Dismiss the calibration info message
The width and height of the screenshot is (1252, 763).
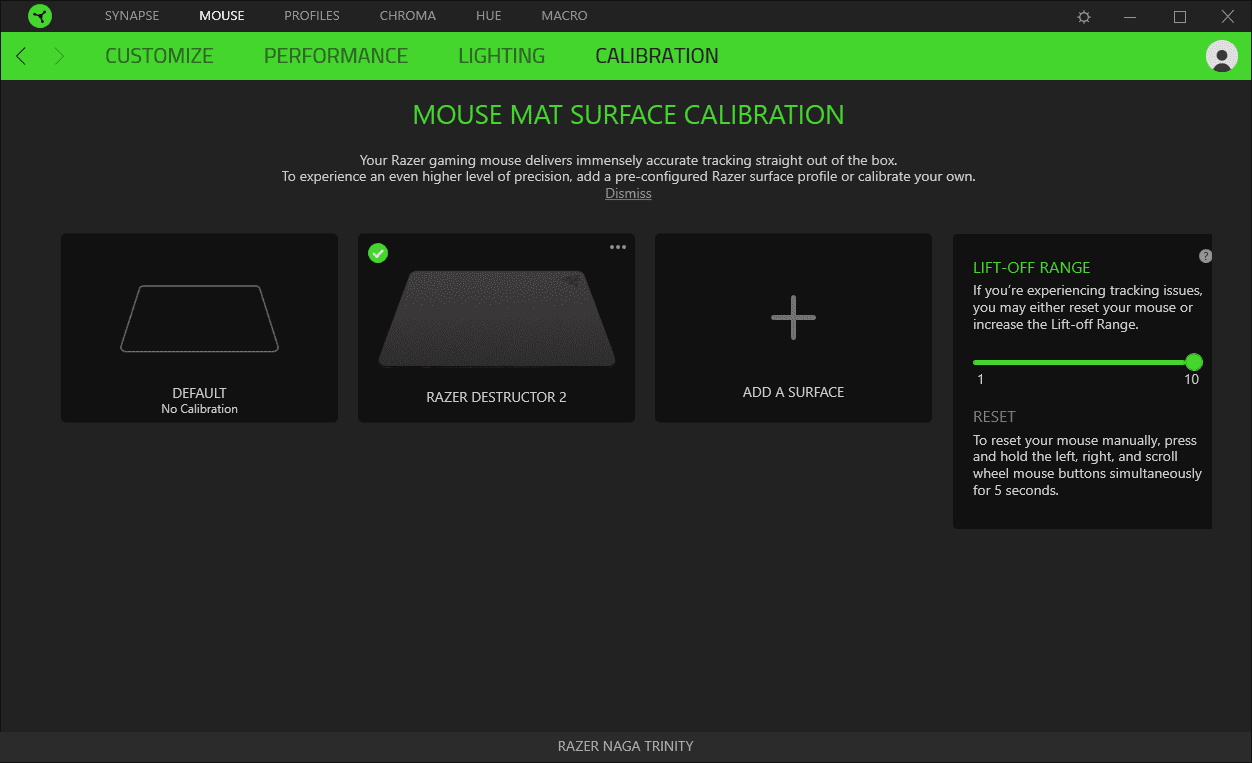click(628, 193)
